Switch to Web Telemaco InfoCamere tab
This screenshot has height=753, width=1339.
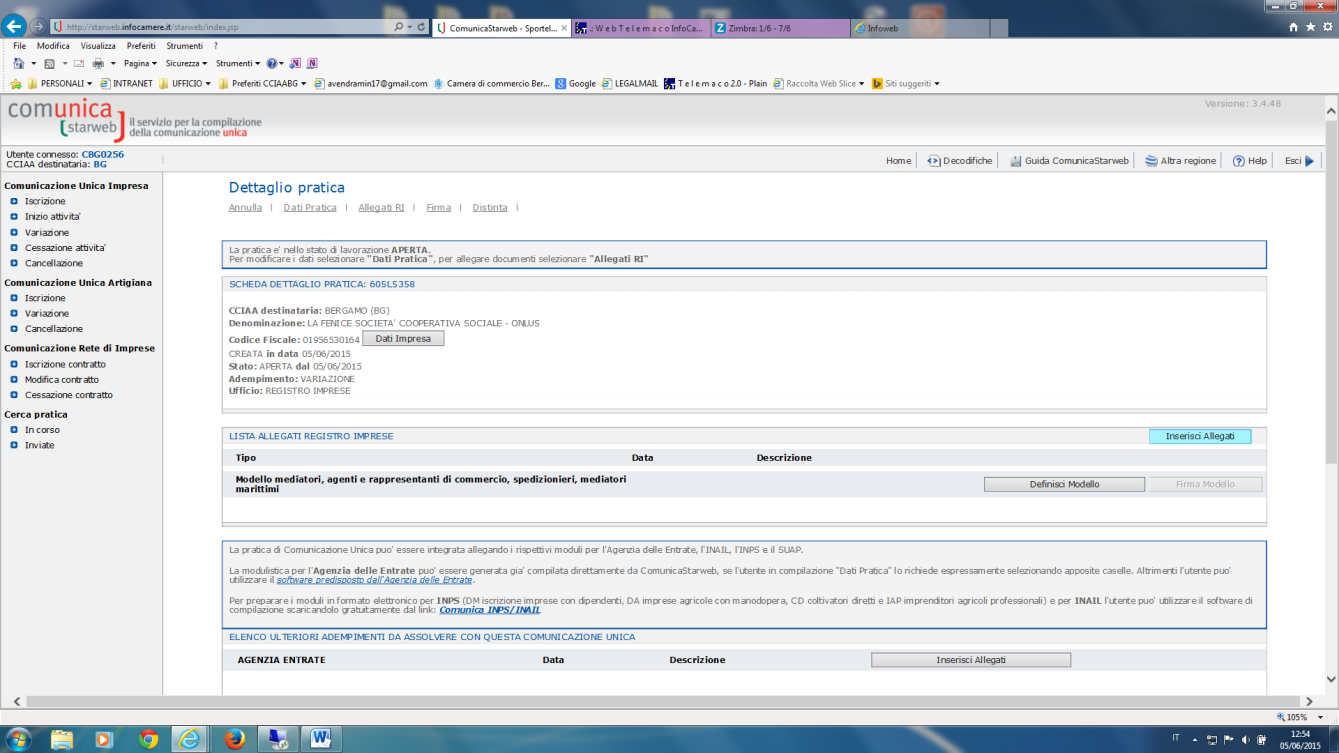pyautogui.click(x=640, y=28)
